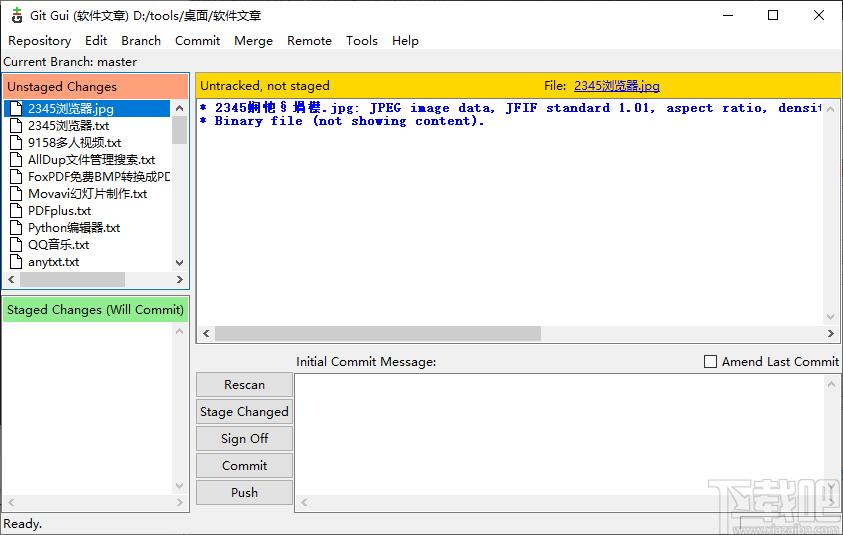
Task: Click the file icon for 9158多人视频.txt
Action: point(17,142)
